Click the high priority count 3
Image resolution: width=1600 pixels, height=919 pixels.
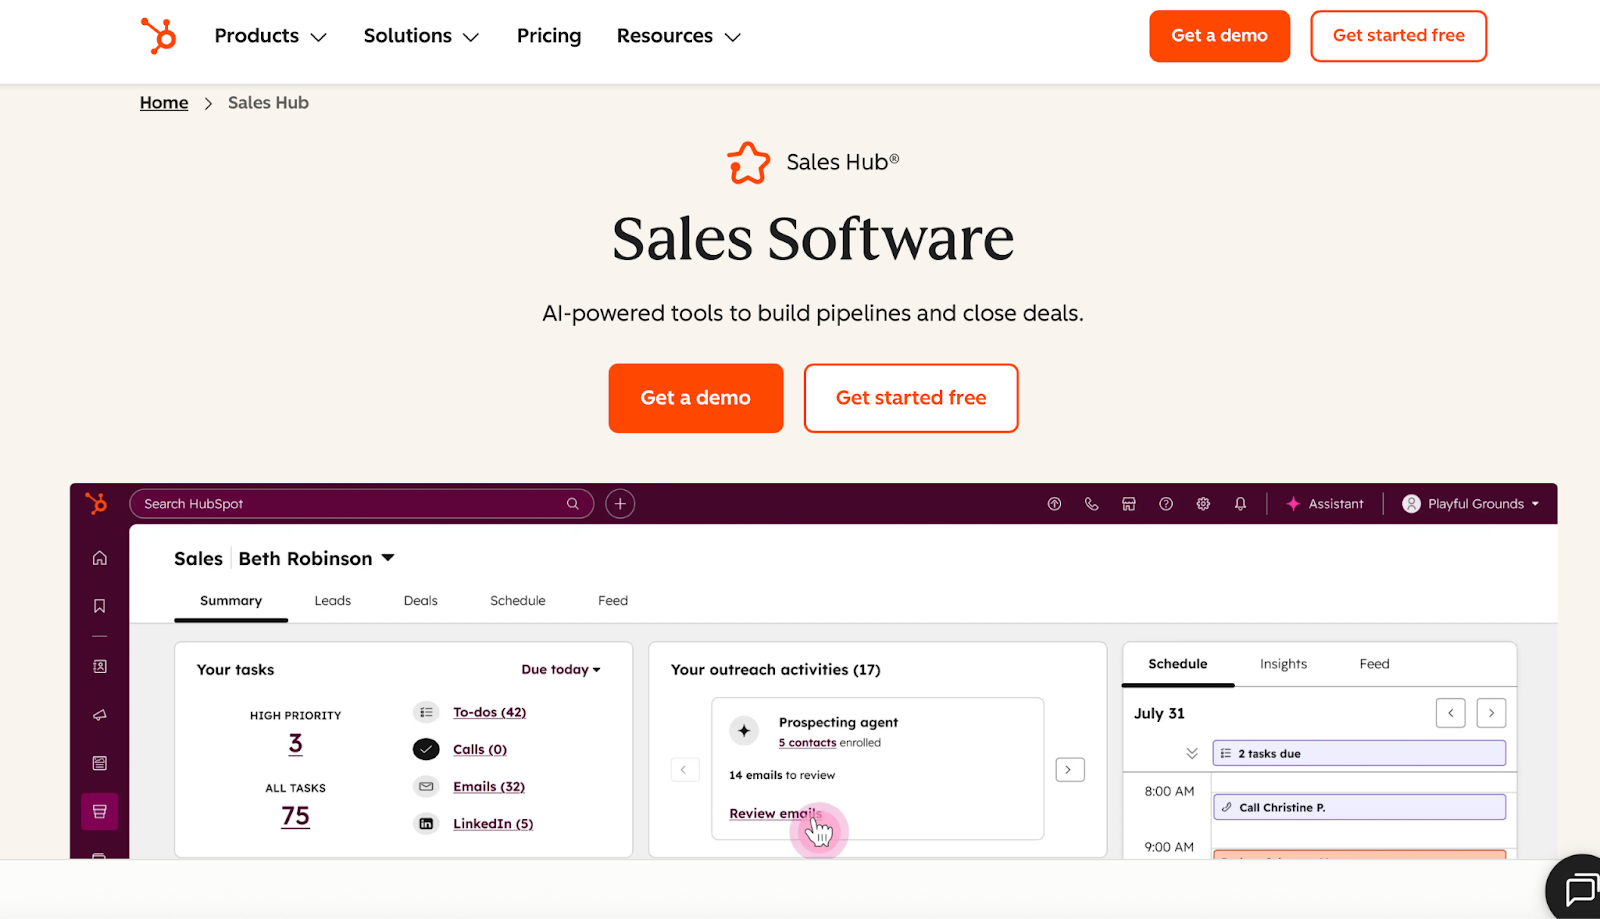pos(295,744)
